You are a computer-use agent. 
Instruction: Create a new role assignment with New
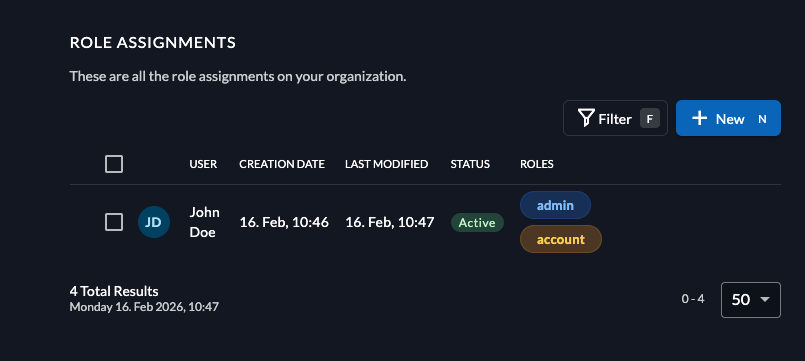[728, 118]
